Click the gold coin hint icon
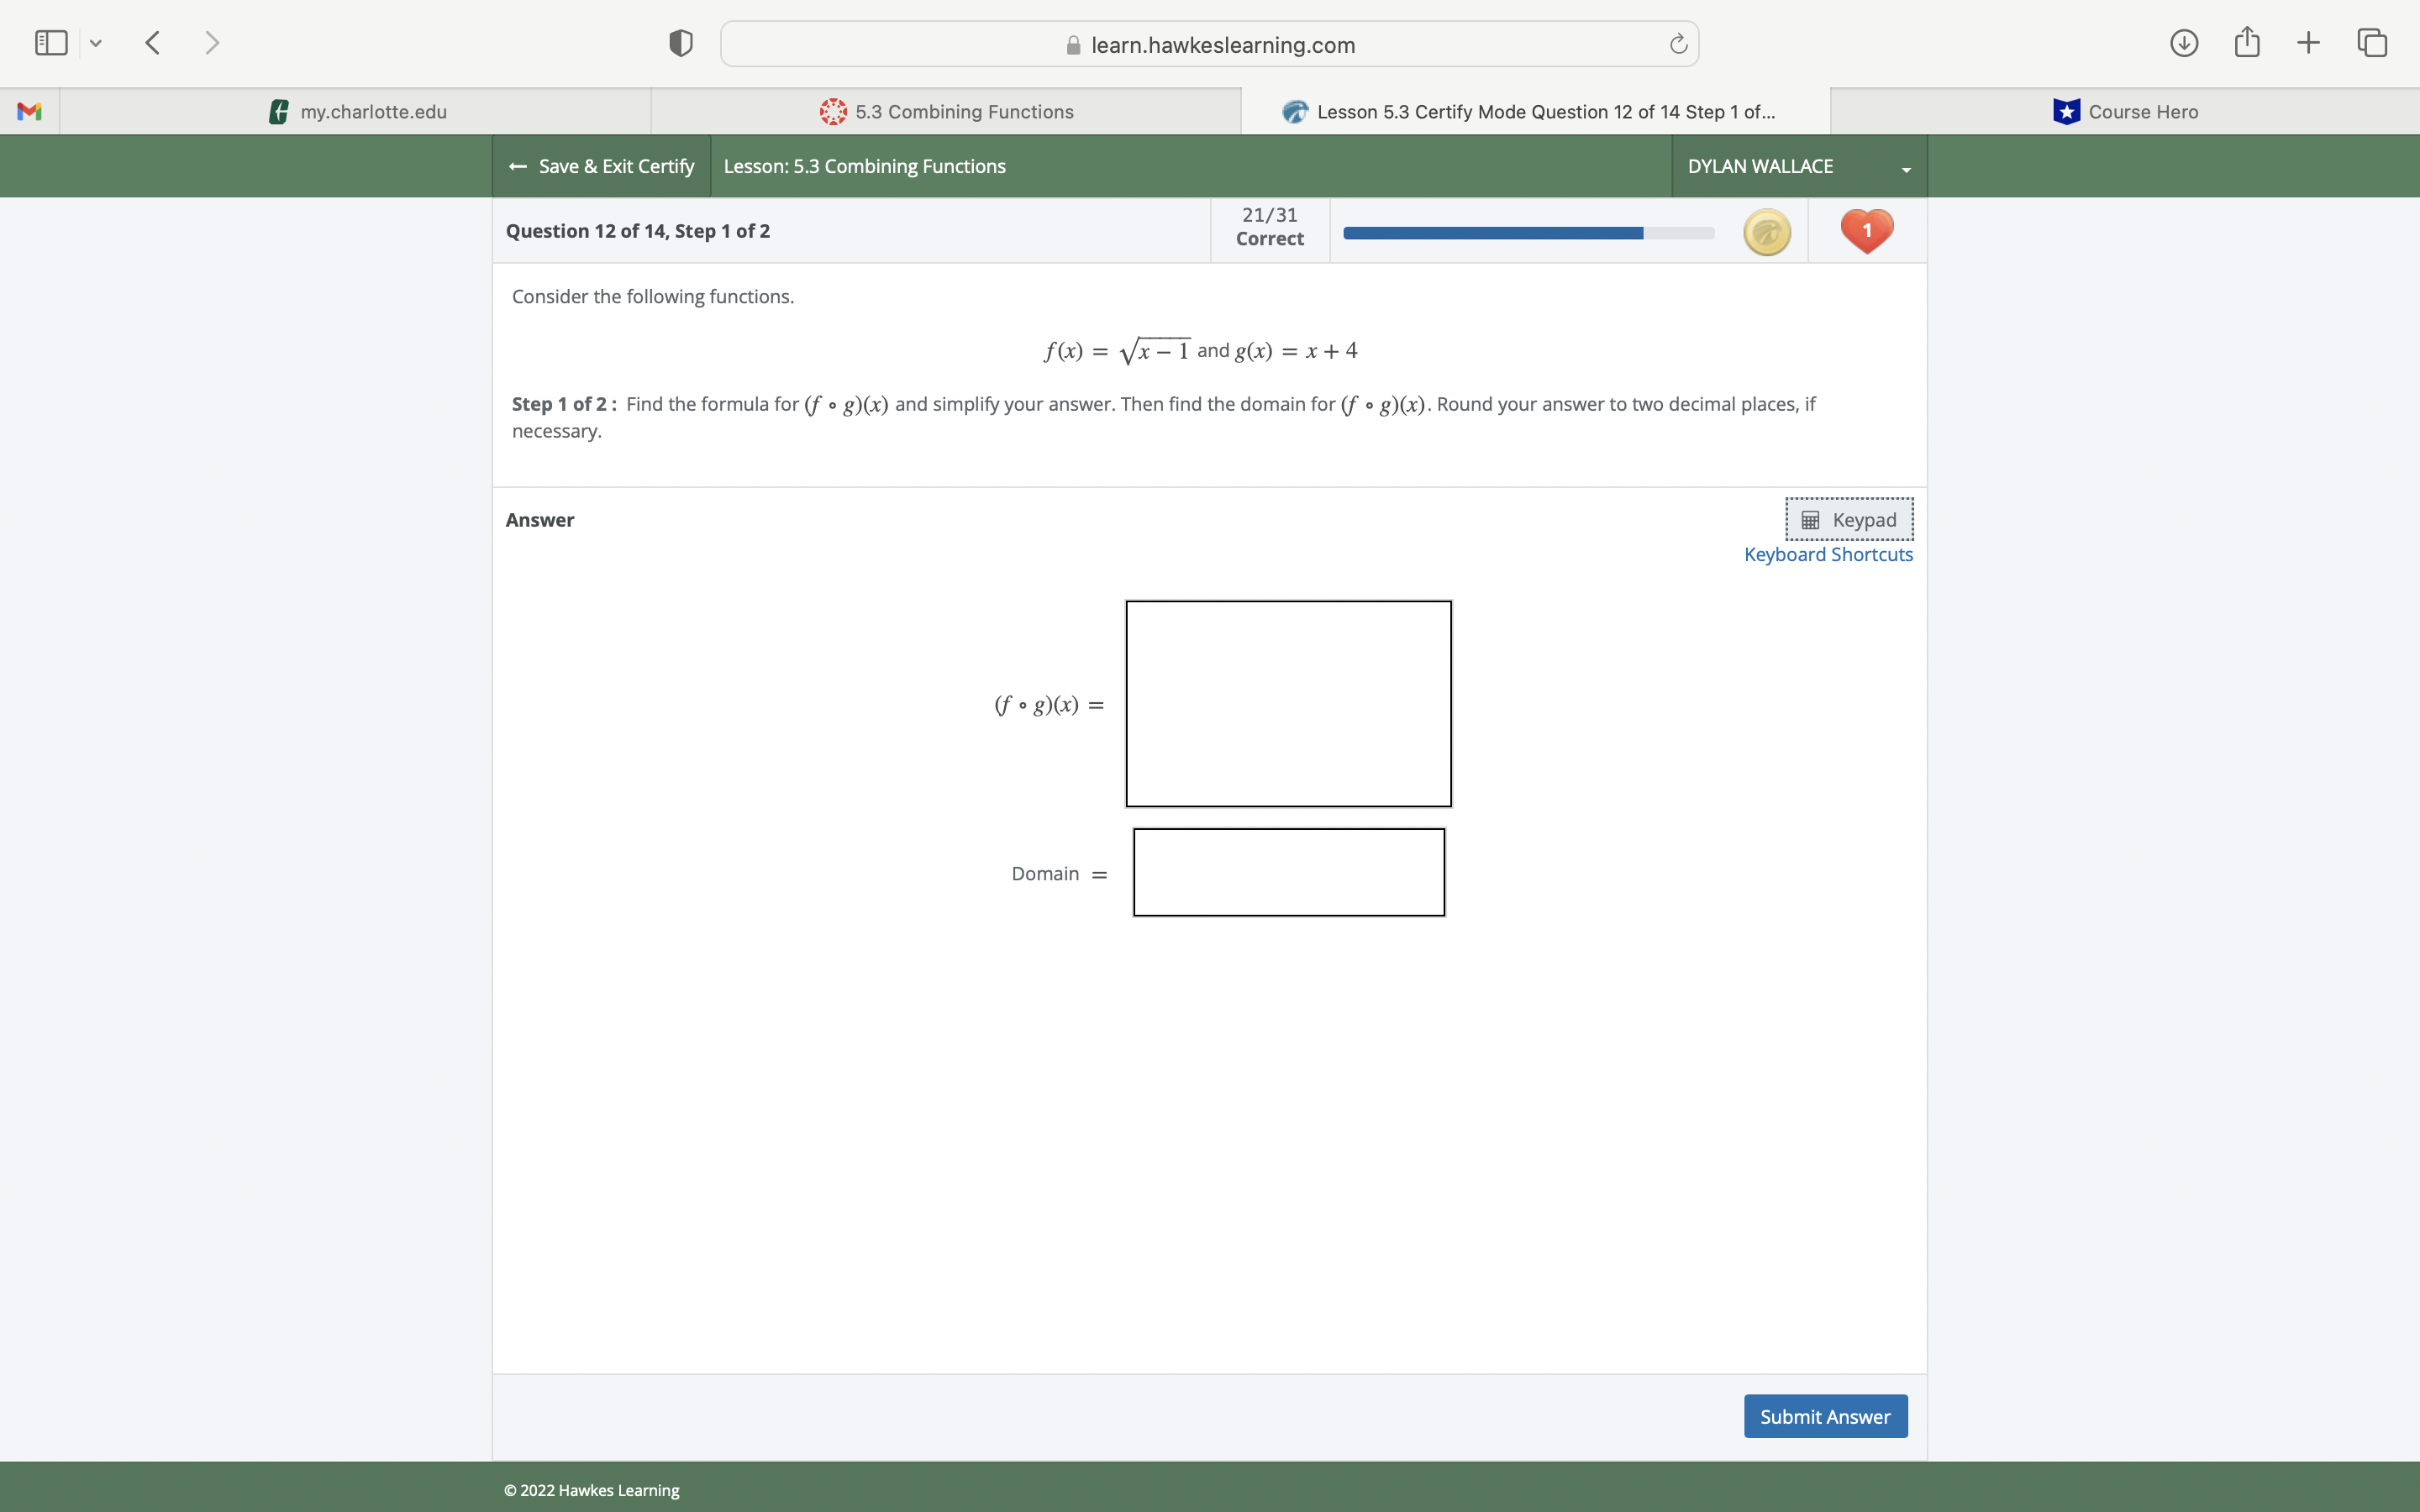This screenshot has height=1512, width=2420. click(1767, 232)
